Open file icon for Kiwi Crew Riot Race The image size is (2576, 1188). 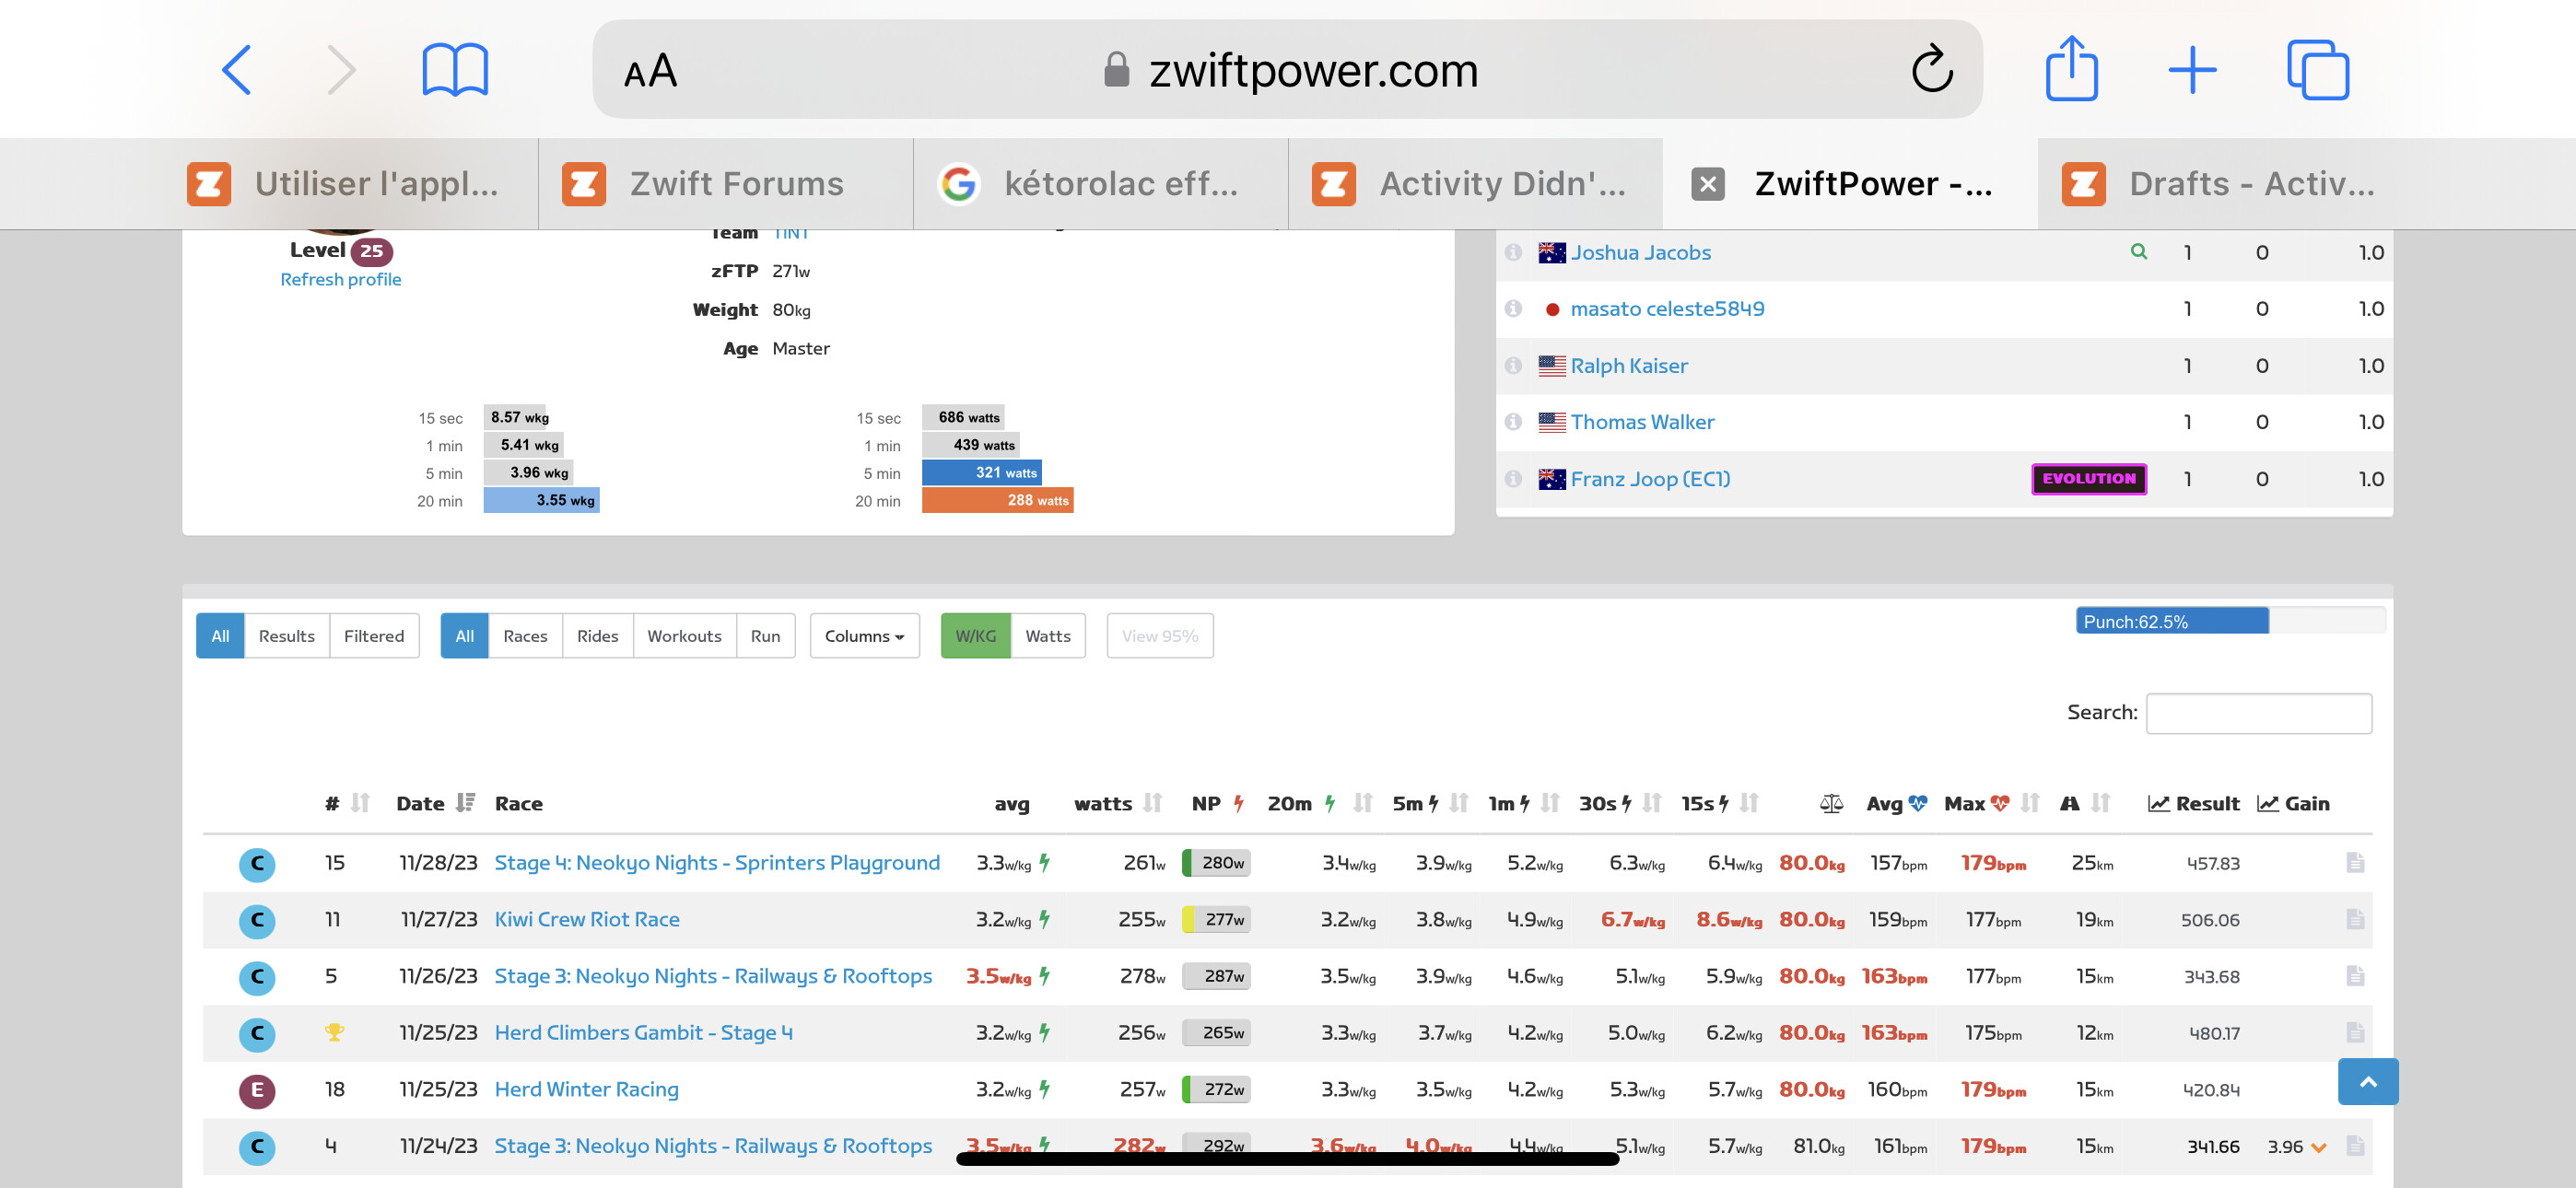click(x=2354, y=919)
